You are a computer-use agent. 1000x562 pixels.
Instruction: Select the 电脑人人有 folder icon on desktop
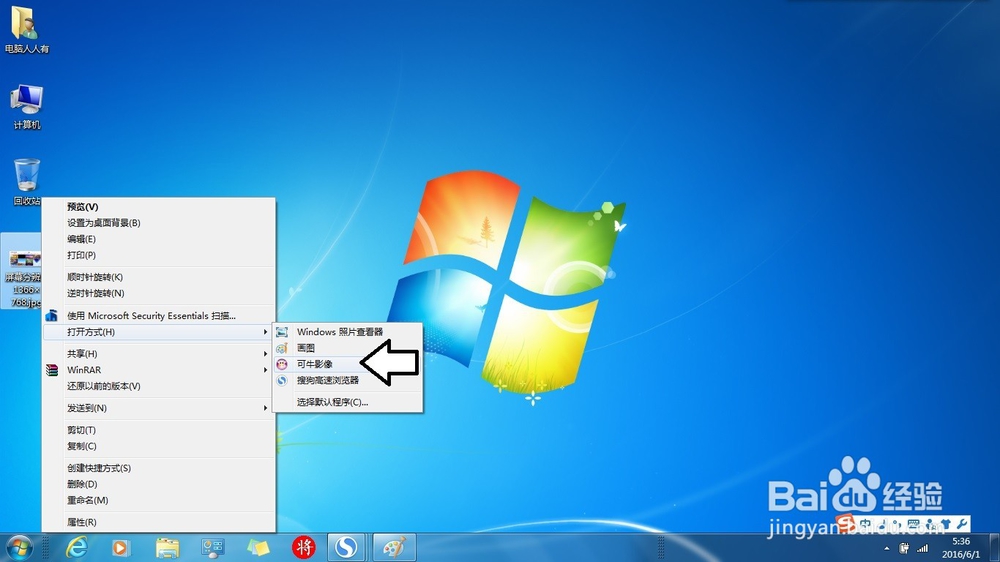26,29
